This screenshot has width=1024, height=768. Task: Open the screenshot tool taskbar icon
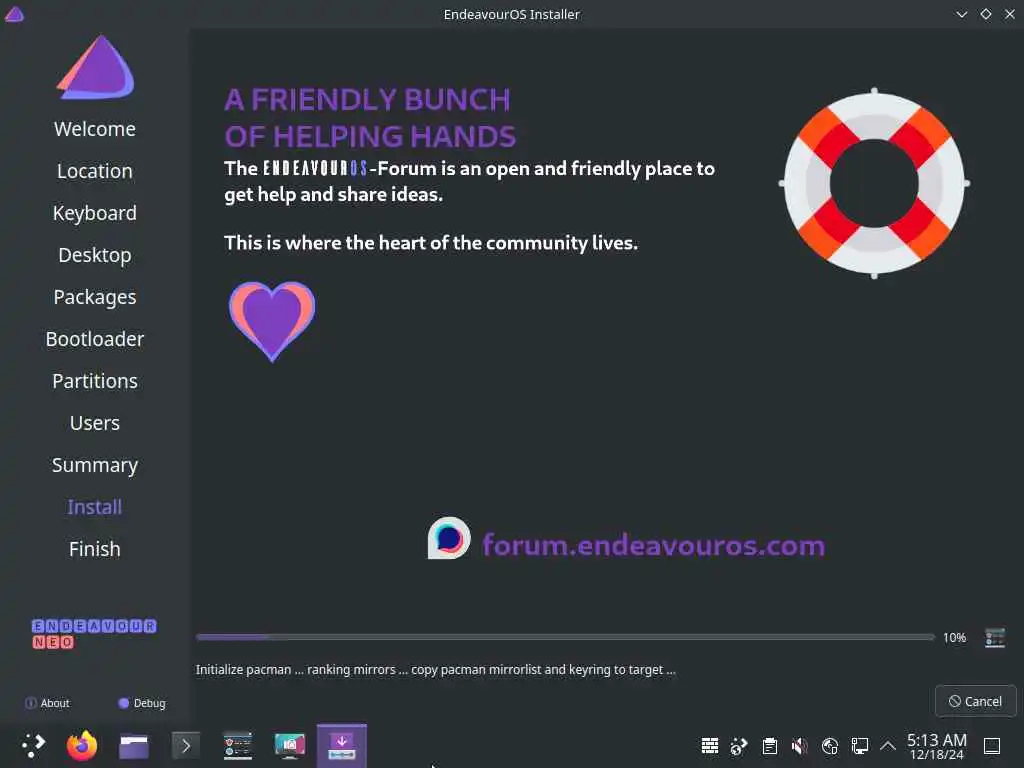point(290,745)
